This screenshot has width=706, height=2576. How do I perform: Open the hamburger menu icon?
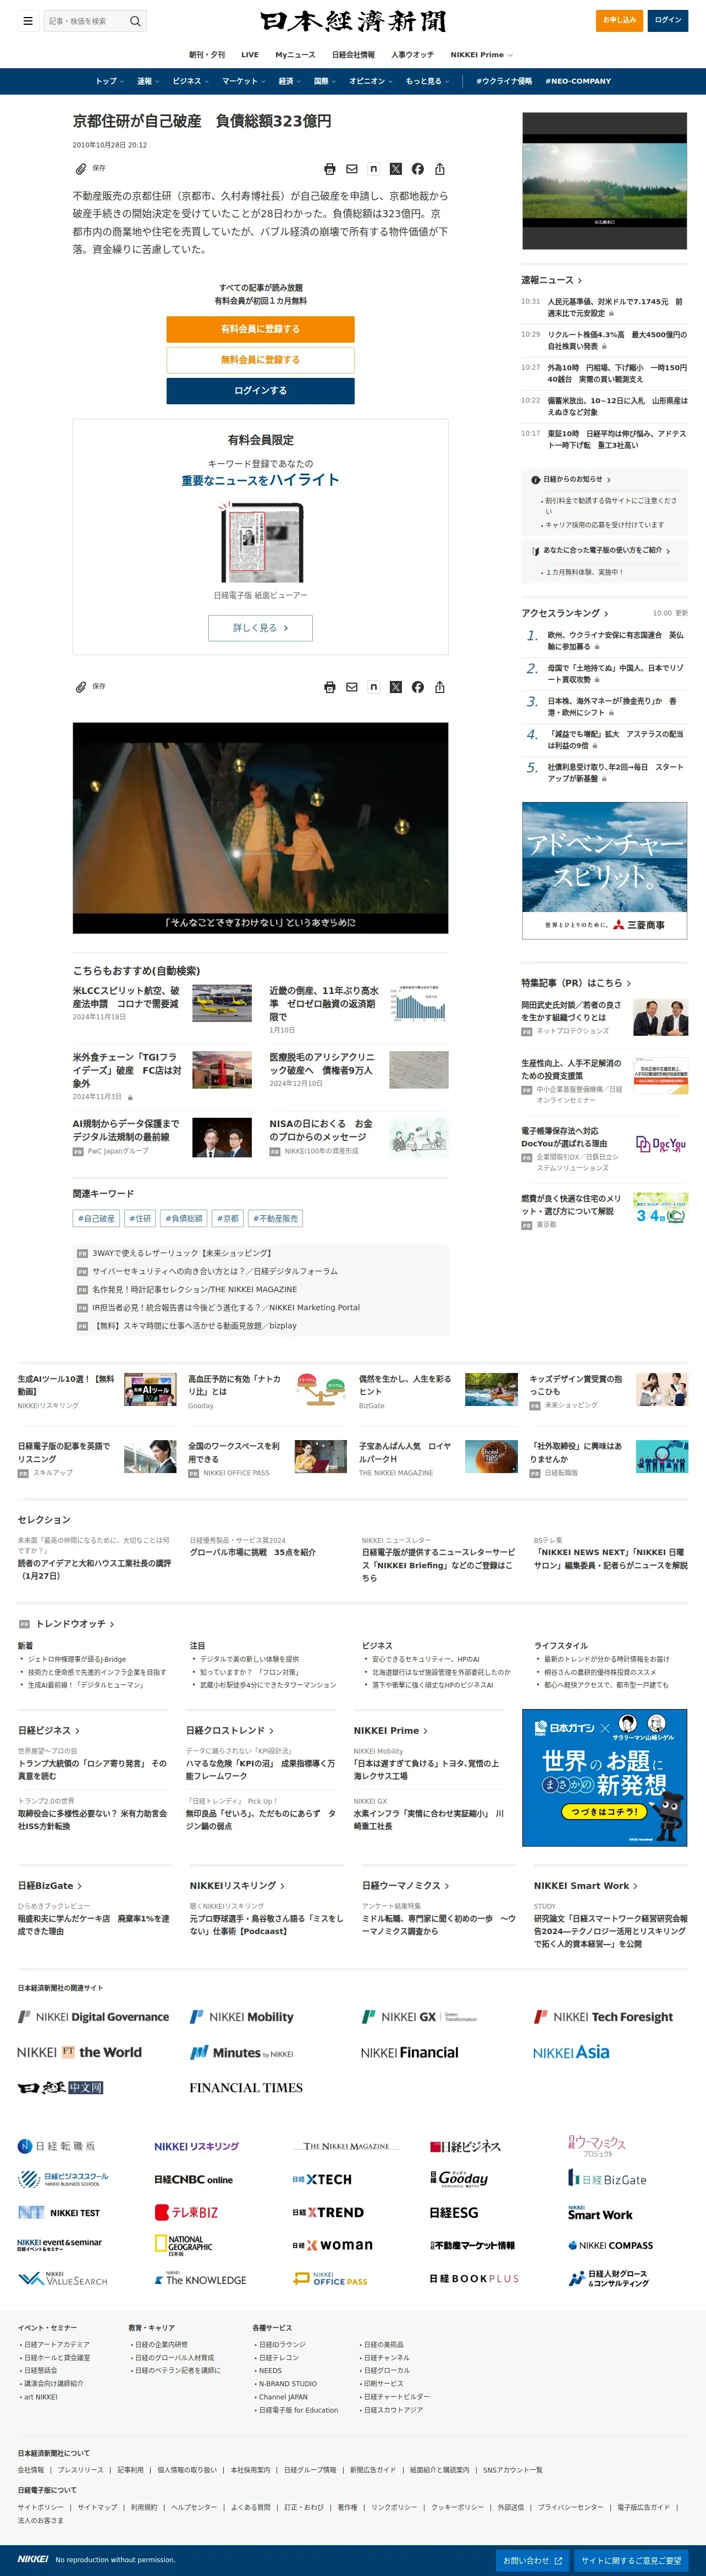(28, 21)
